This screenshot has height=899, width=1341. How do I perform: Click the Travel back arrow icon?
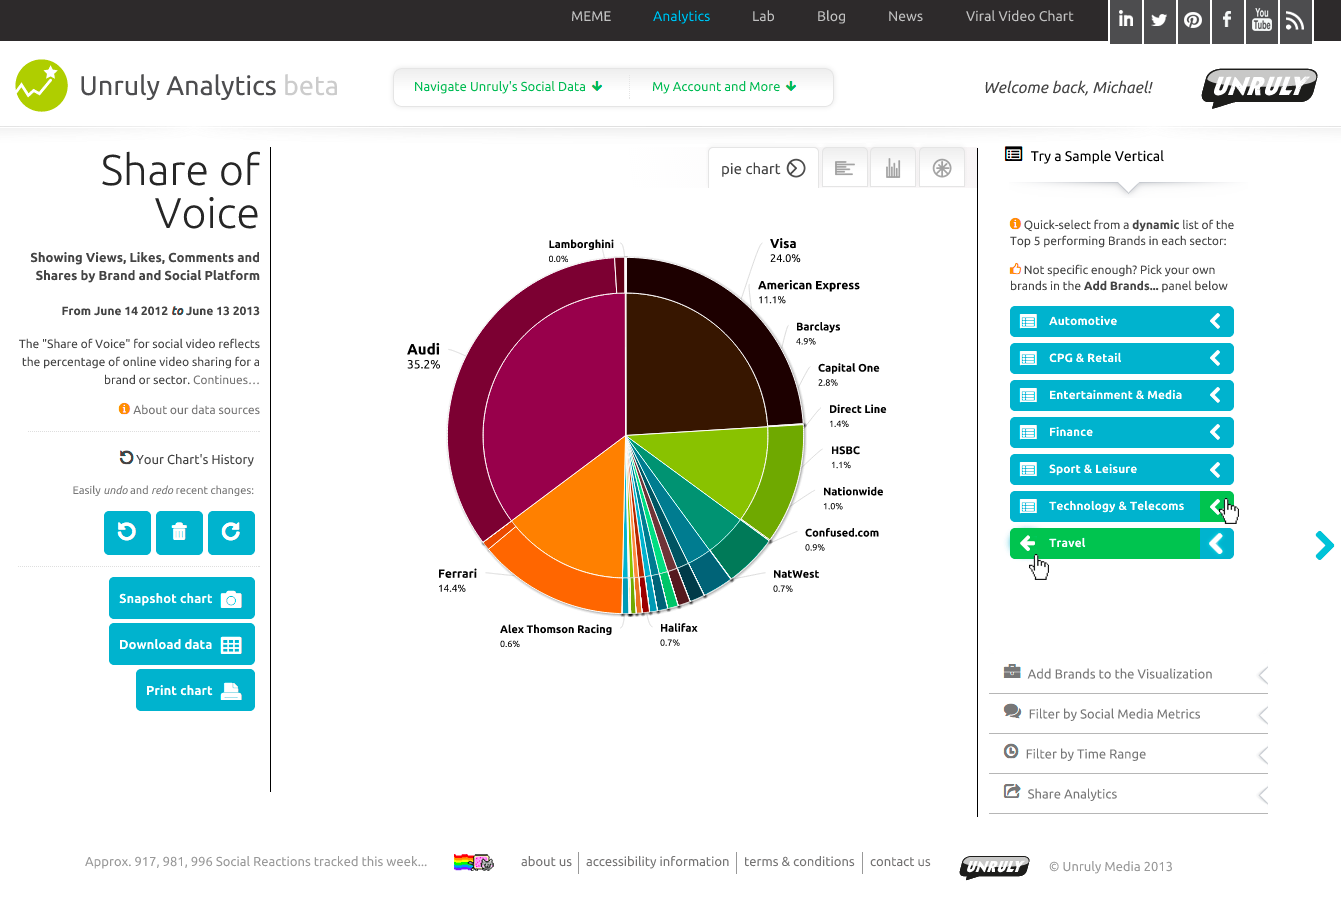coord(1027,543)
